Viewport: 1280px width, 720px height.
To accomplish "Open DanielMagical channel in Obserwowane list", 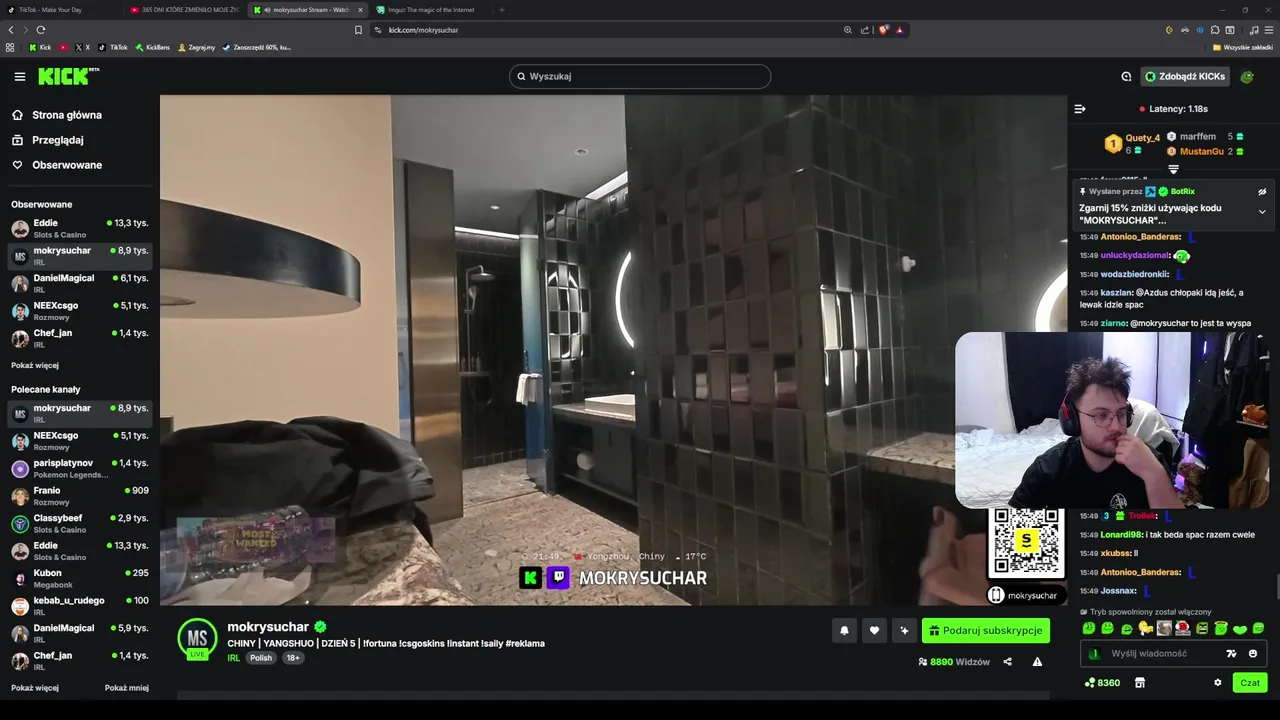I will click(80, 283).
